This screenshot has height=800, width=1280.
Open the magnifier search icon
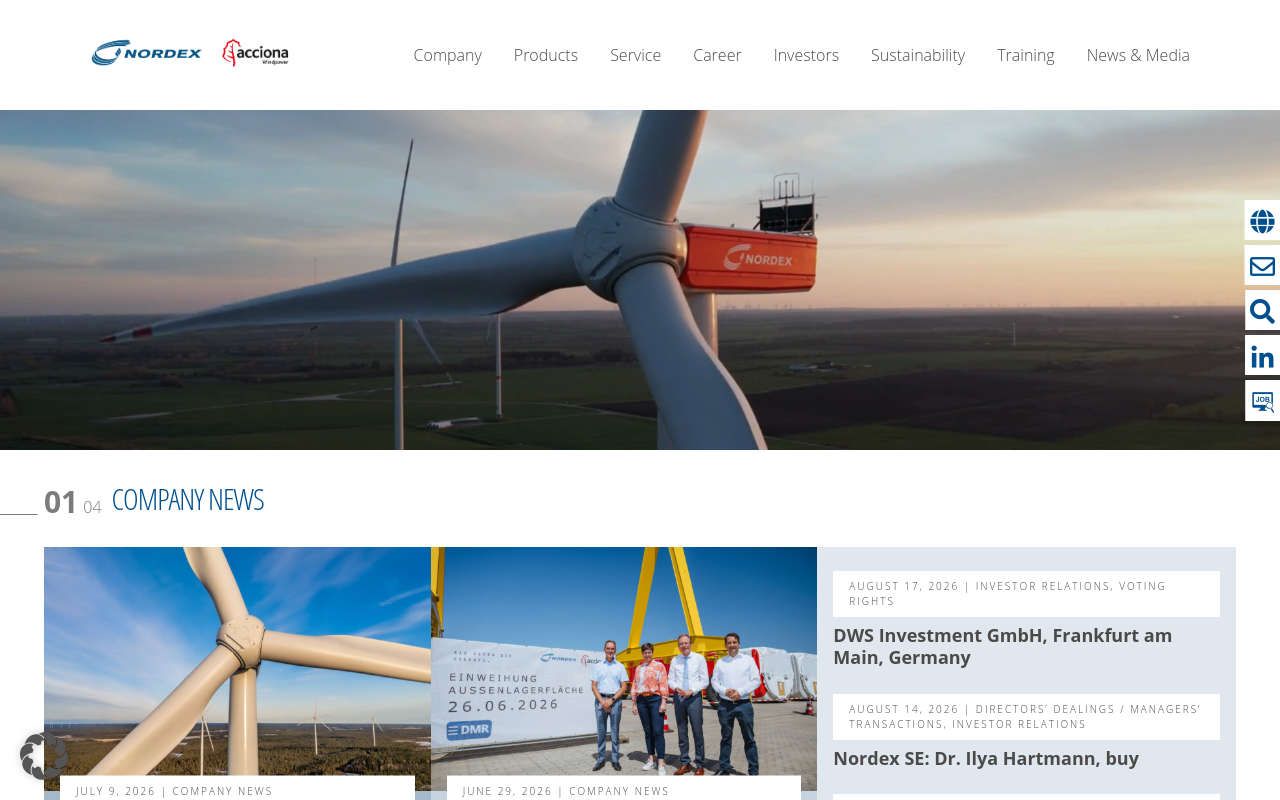(1262, 311)
